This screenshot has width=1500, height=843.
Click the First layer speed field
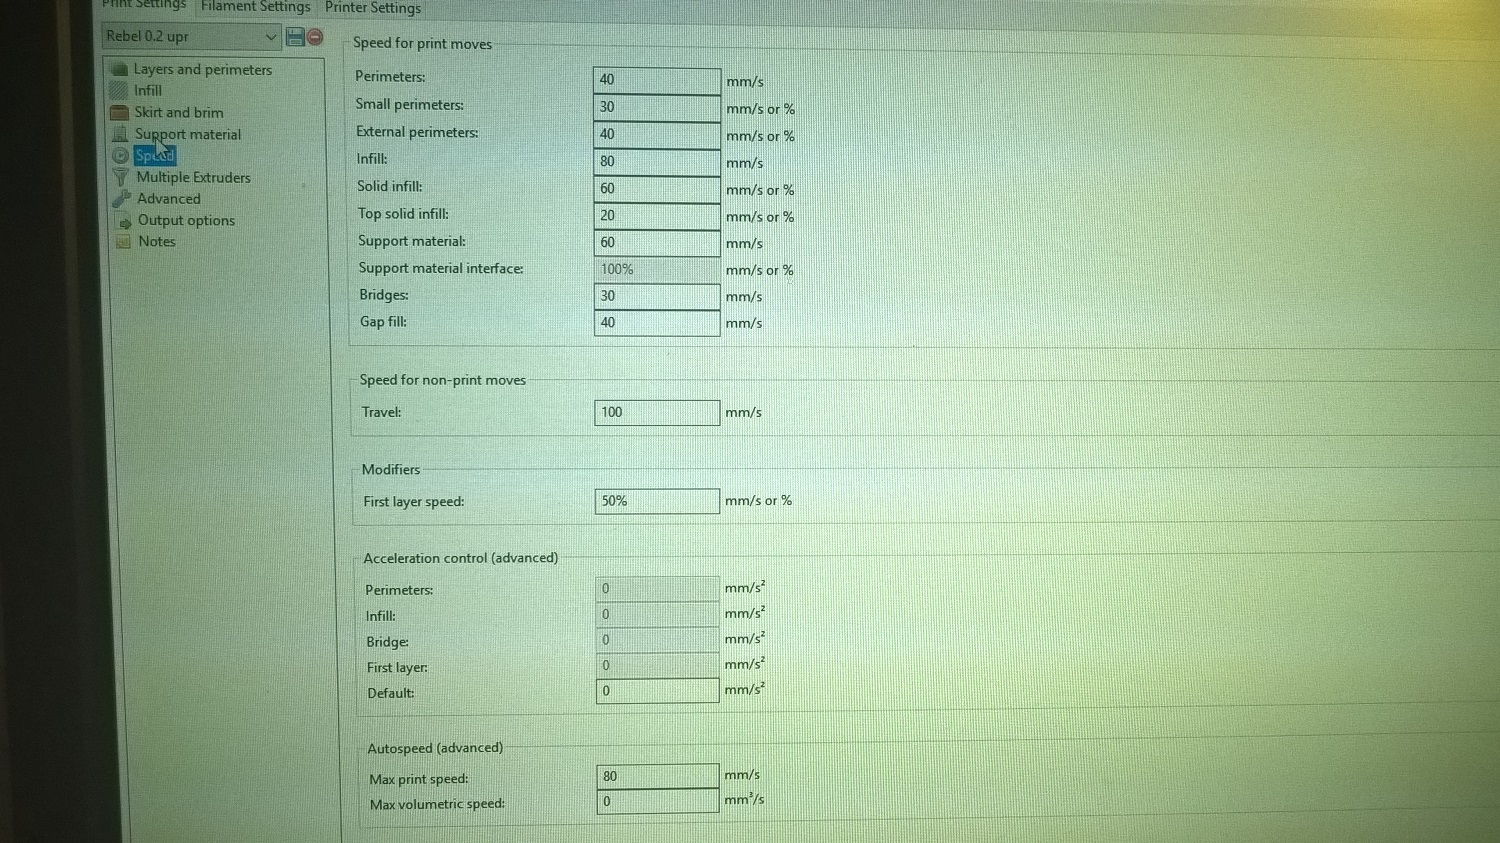656,501
